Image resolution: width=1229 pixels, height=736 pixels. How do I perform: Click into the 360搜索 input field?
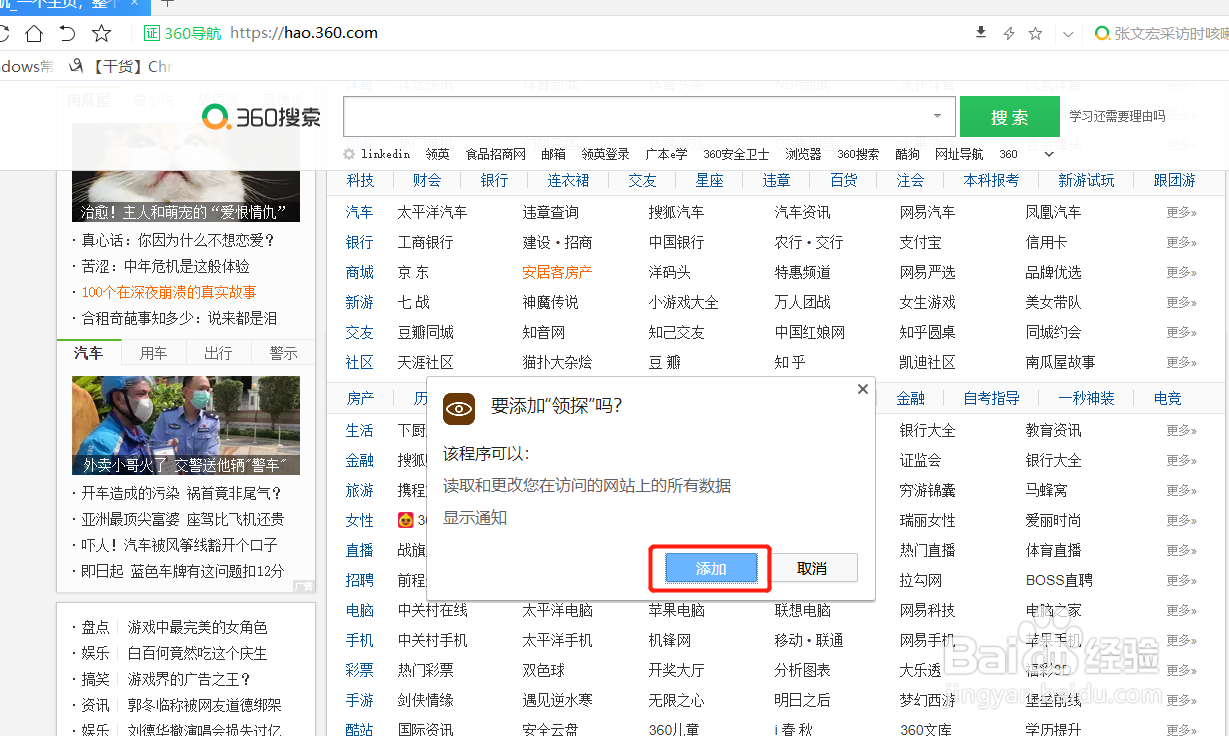coord(636,117)
